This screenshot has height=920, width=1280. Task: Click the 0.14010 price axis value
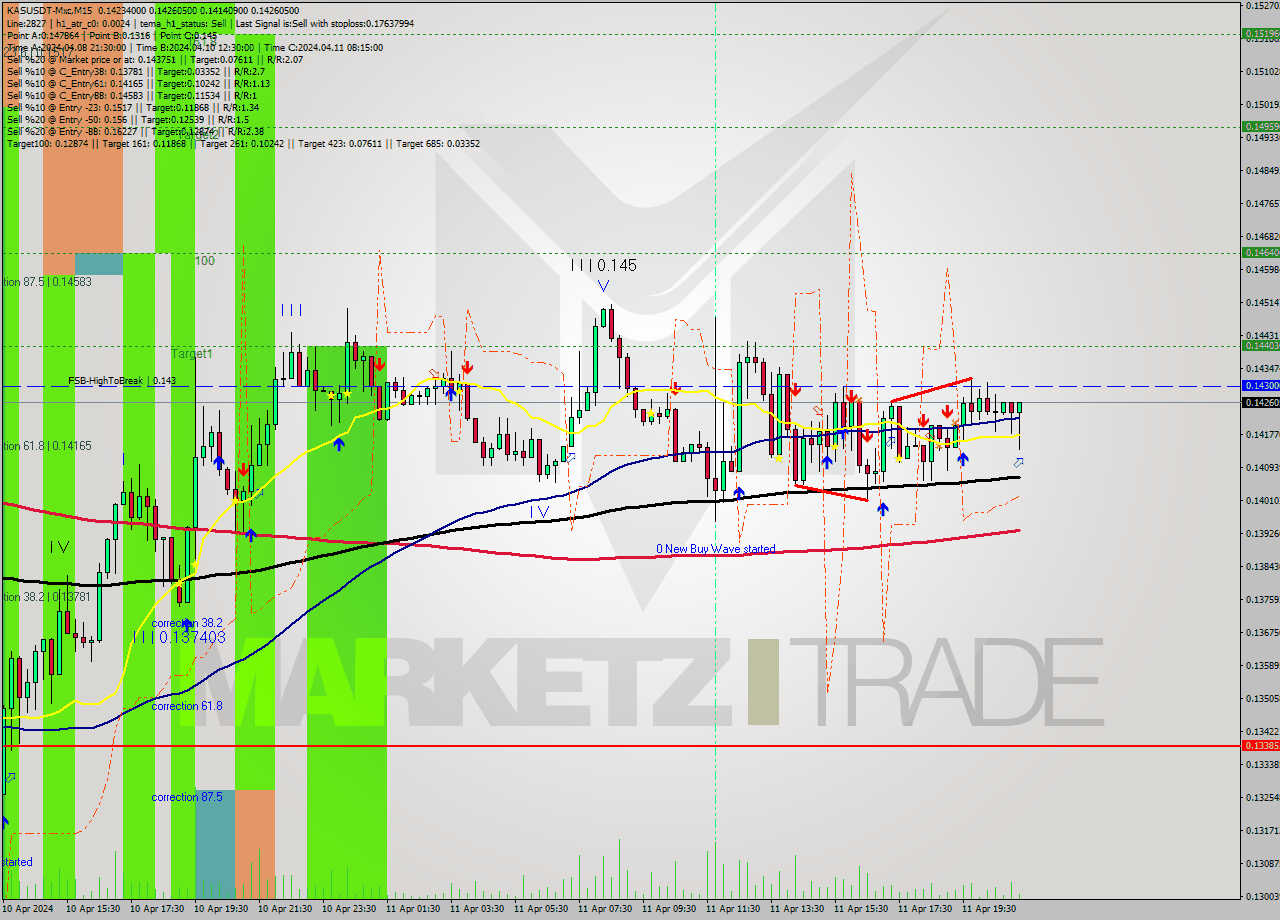pyautogui.click(x=1261, y=500)
